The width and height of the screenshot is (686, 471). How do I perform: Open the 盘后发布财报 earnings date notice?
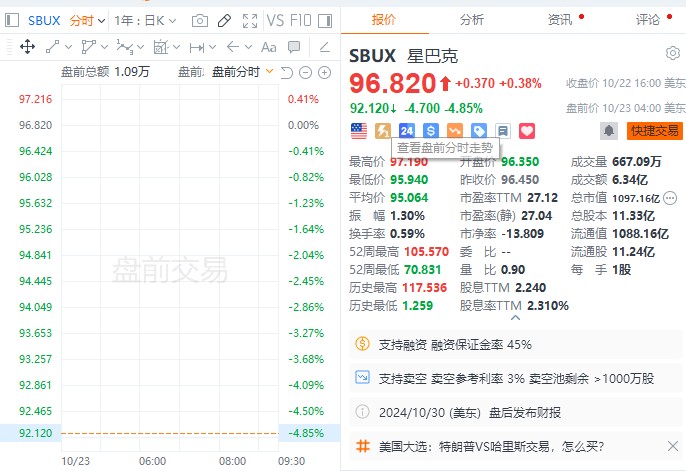point(515,412)
